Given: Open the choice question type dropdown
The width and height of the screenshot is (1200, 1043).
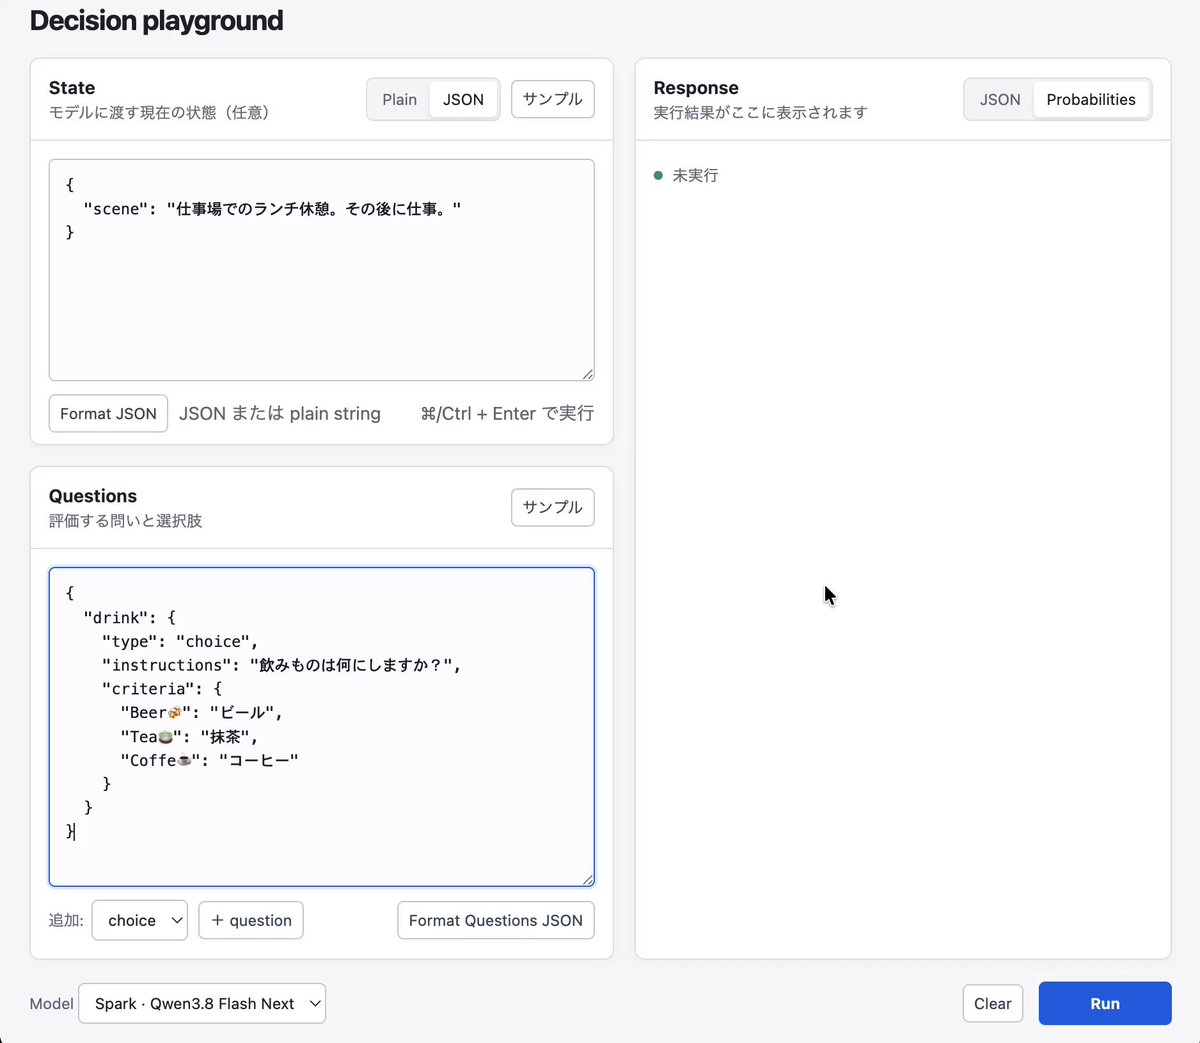Looking at the screenshot, I should point(140,921).
